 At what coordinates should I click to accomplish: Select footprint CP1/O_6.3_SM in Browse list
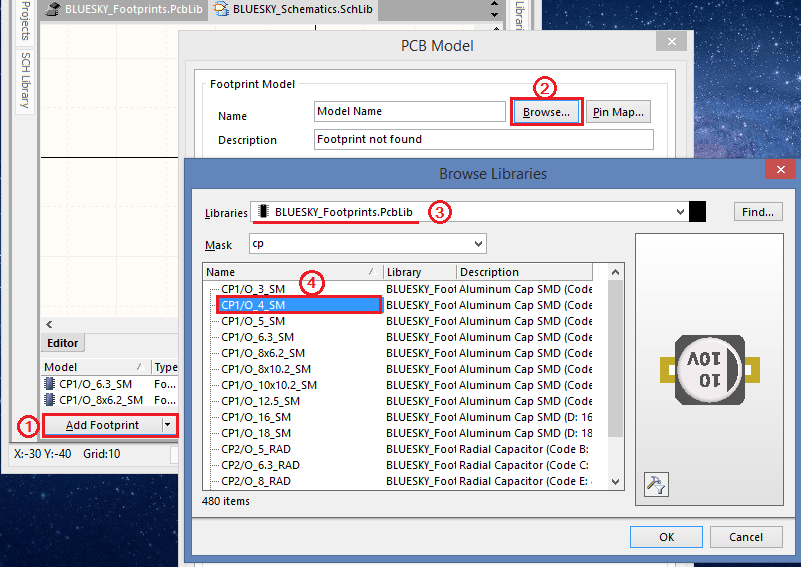[257, 337]
